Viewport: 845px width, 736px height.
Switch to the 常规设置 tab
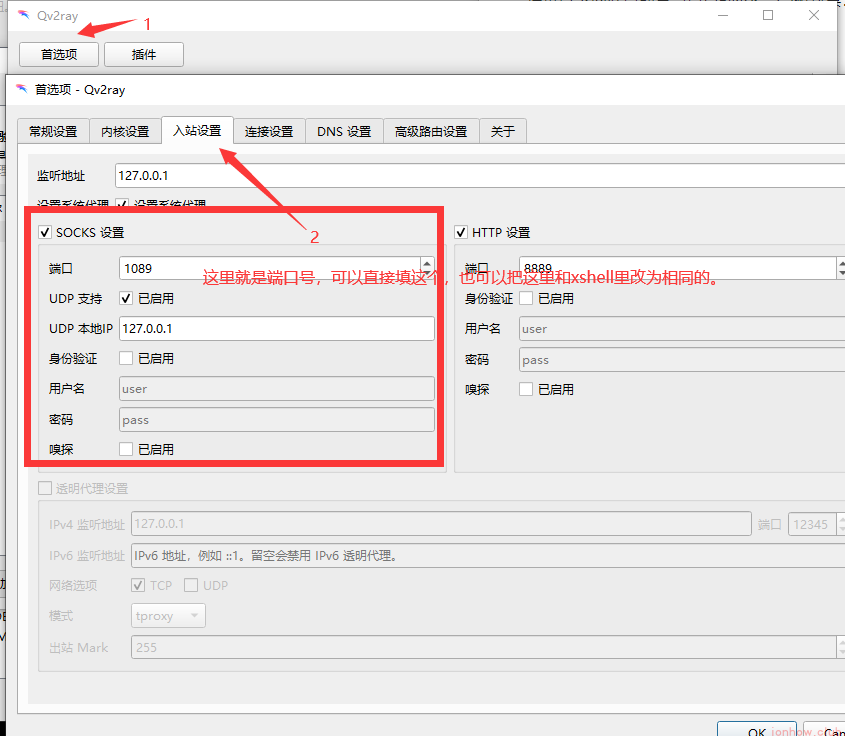pos(53,131)
